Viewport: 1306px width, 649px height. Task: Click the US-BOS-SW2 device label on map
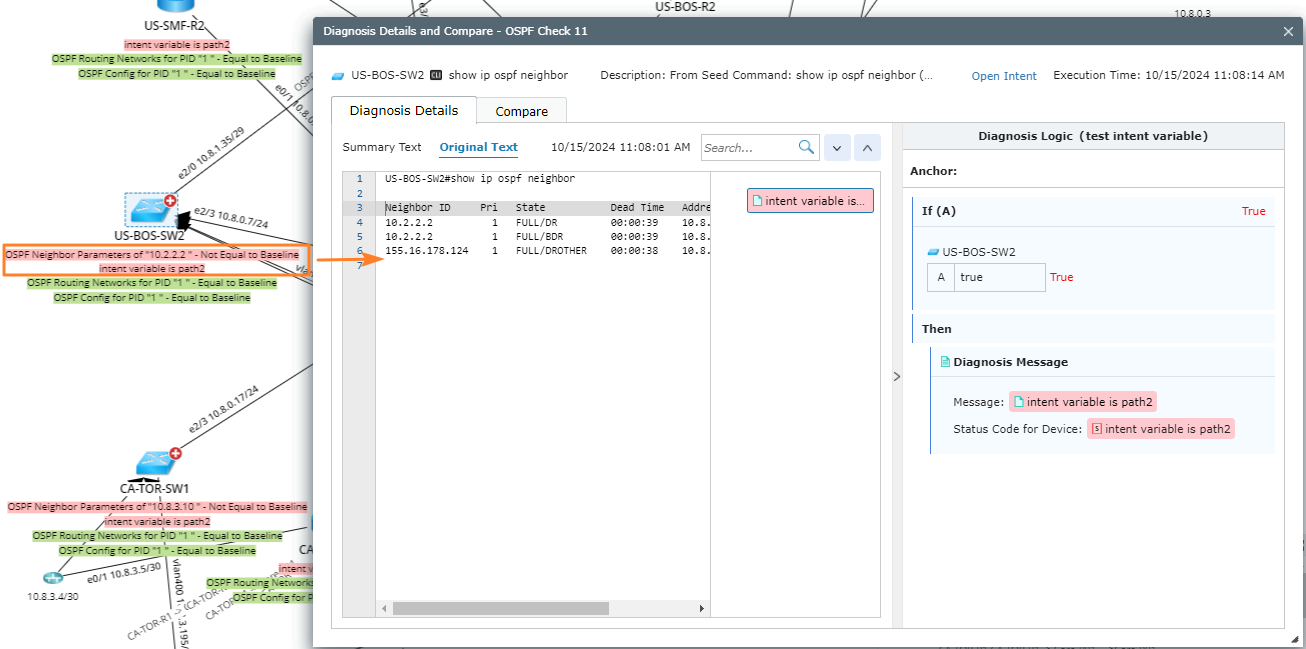(x=149, y=236)
